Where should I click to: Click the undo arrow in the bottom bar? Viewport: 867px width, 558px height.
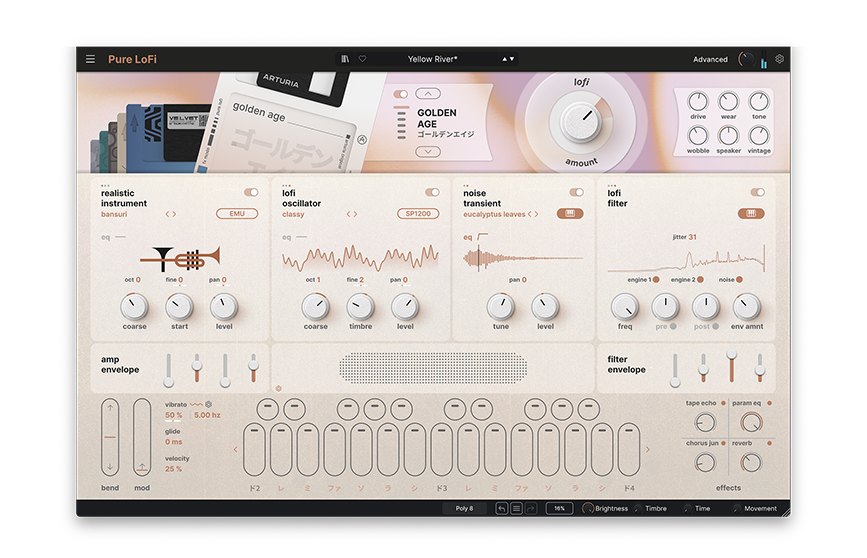click(x=502, y=508)
